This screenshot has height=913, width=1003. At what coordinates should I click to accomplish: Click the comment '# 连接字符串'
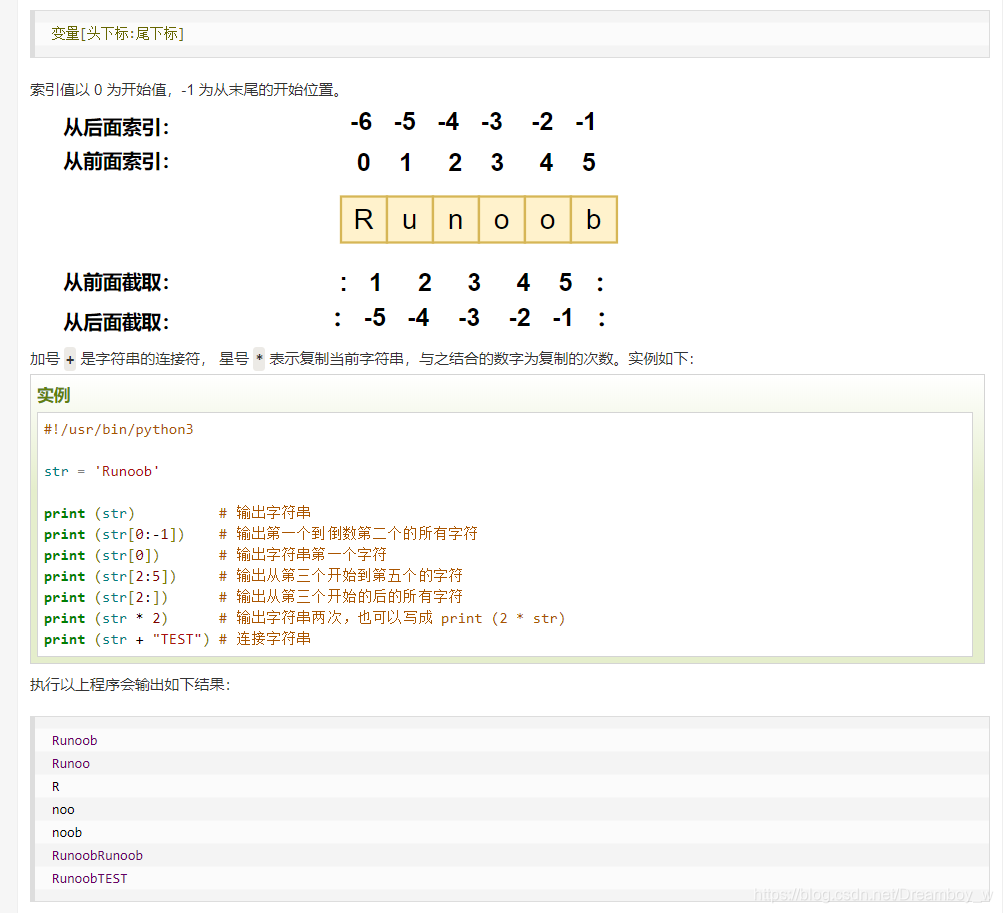[265, 639]
